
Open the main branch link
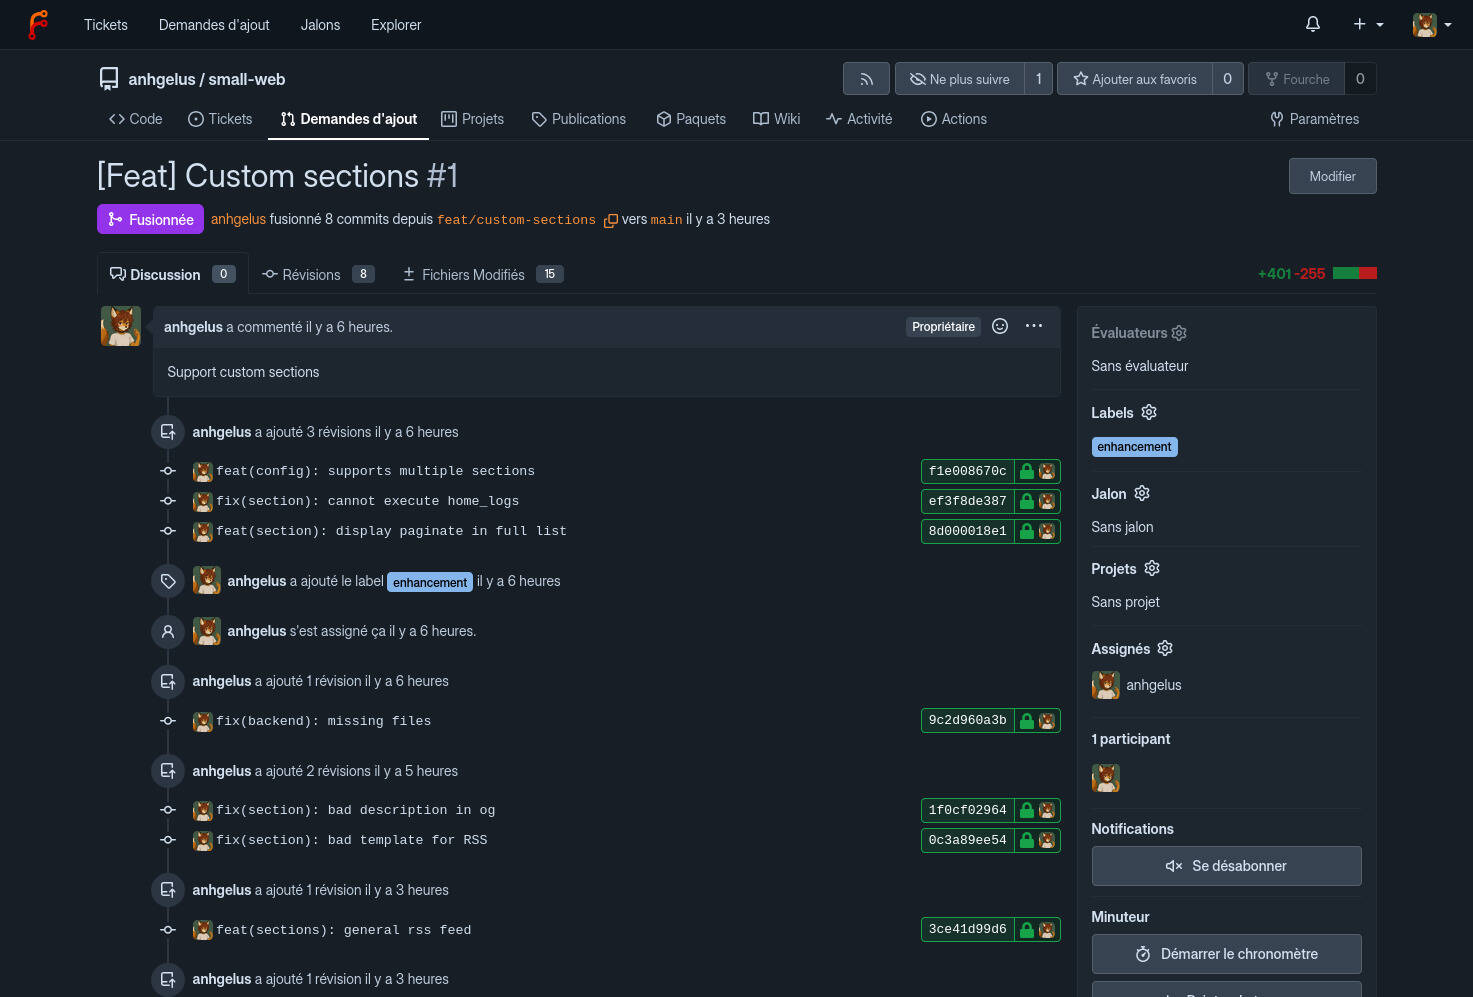tap(666, 220)
